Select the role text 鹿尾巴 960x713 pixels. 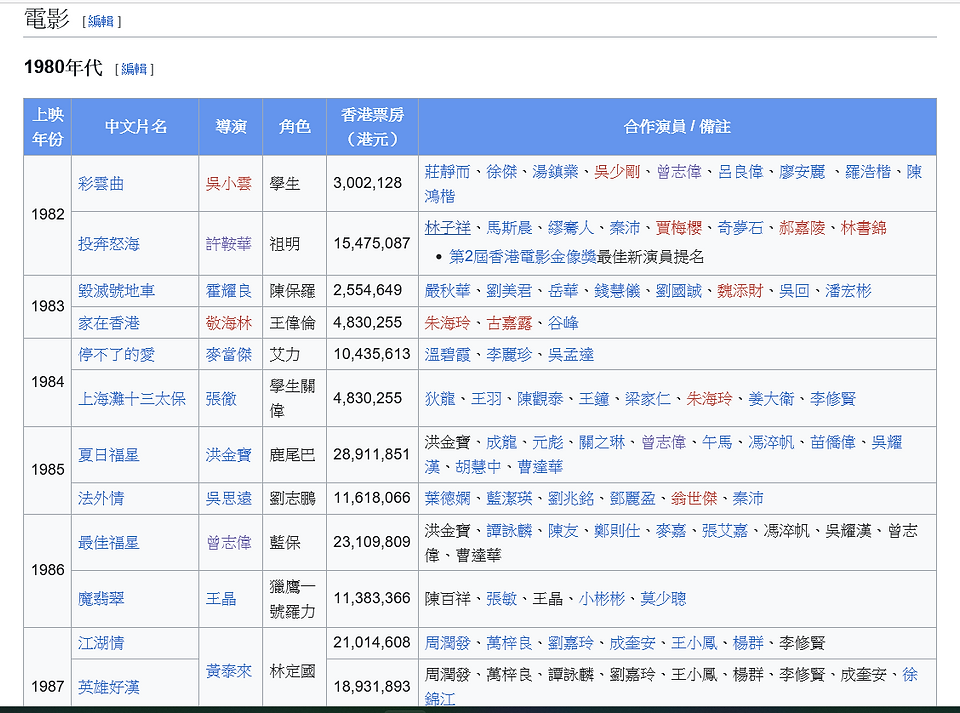(x=293, y=455)
